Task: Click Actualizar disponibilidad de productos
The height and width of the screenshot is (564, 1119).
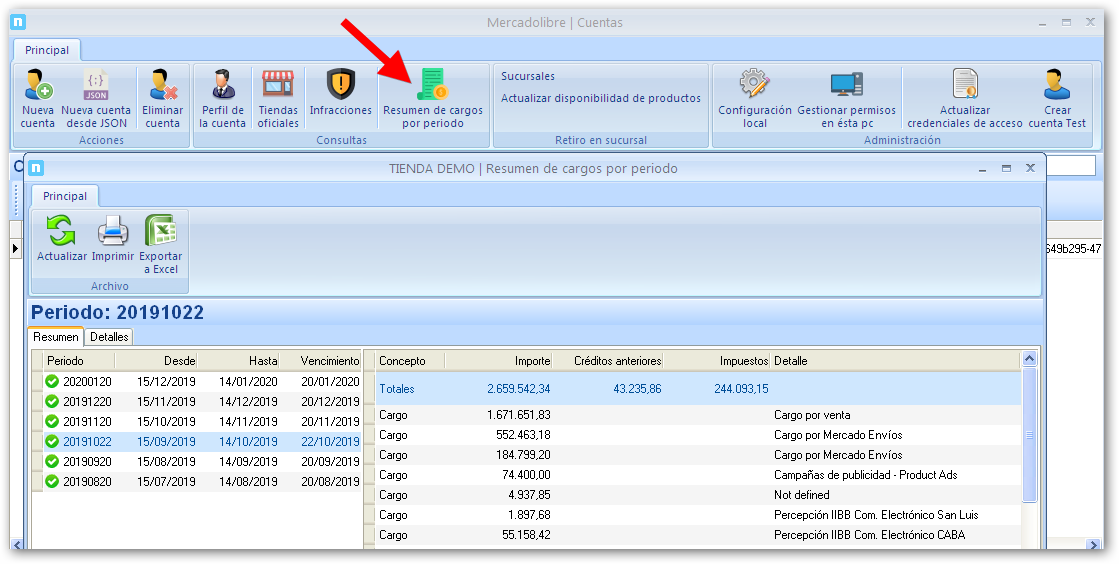Action: pyautogui.click(x=600, y=98)
